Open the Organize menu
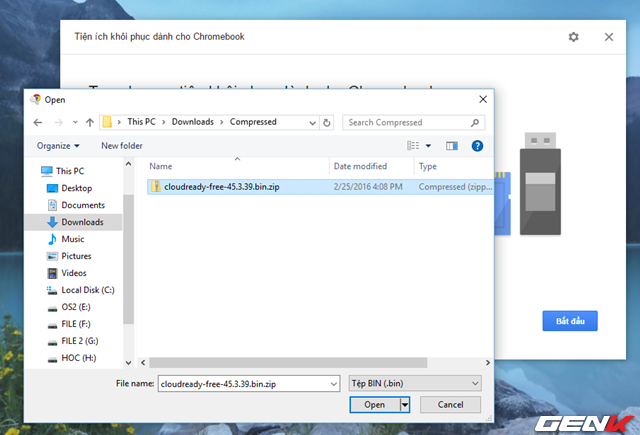This screenshot has width=640, height=435. tap(58, 146)
